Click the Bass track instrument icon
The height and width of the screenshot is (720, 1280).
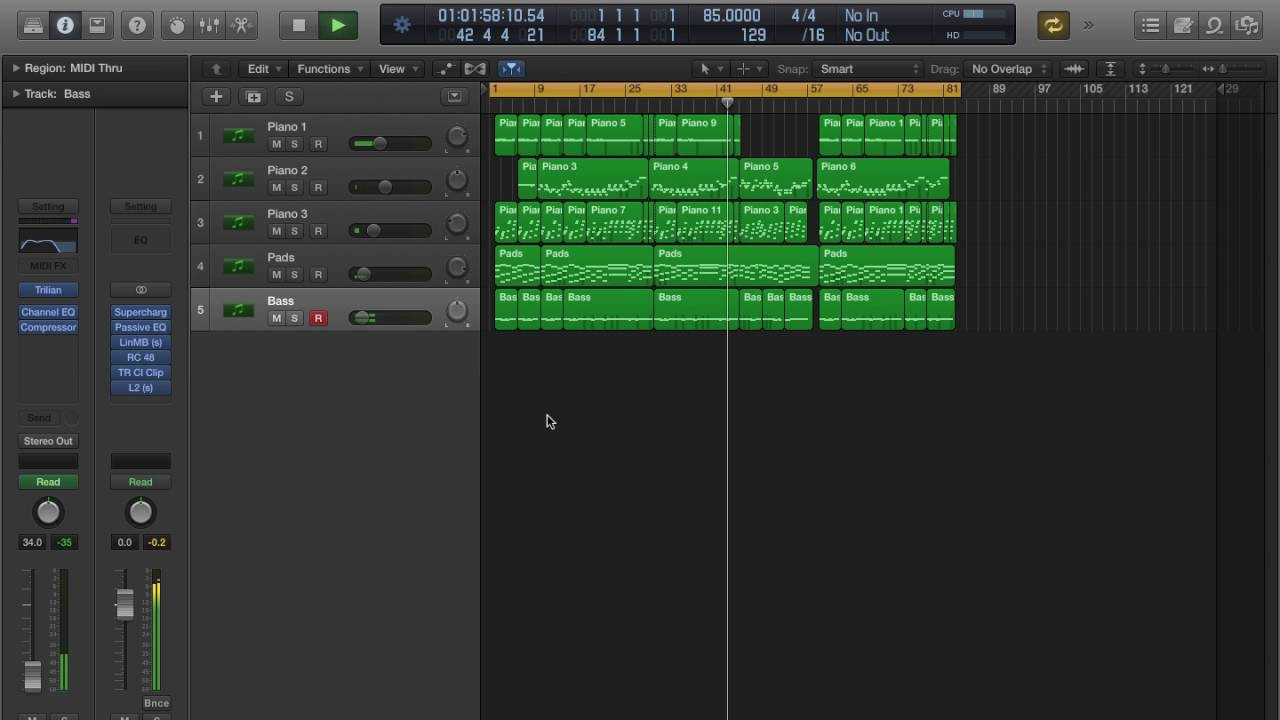[x=238, y=310]
